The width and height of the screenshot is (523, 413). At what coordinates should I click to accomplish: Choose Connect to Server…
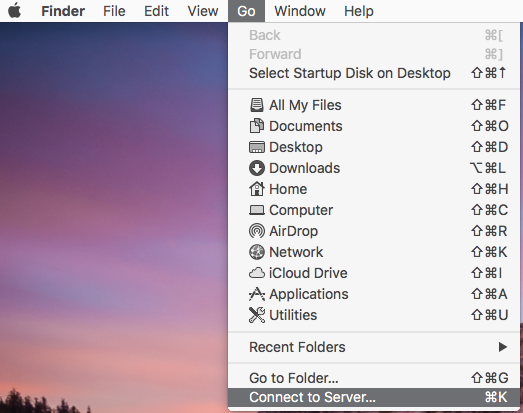coord(374,397)
